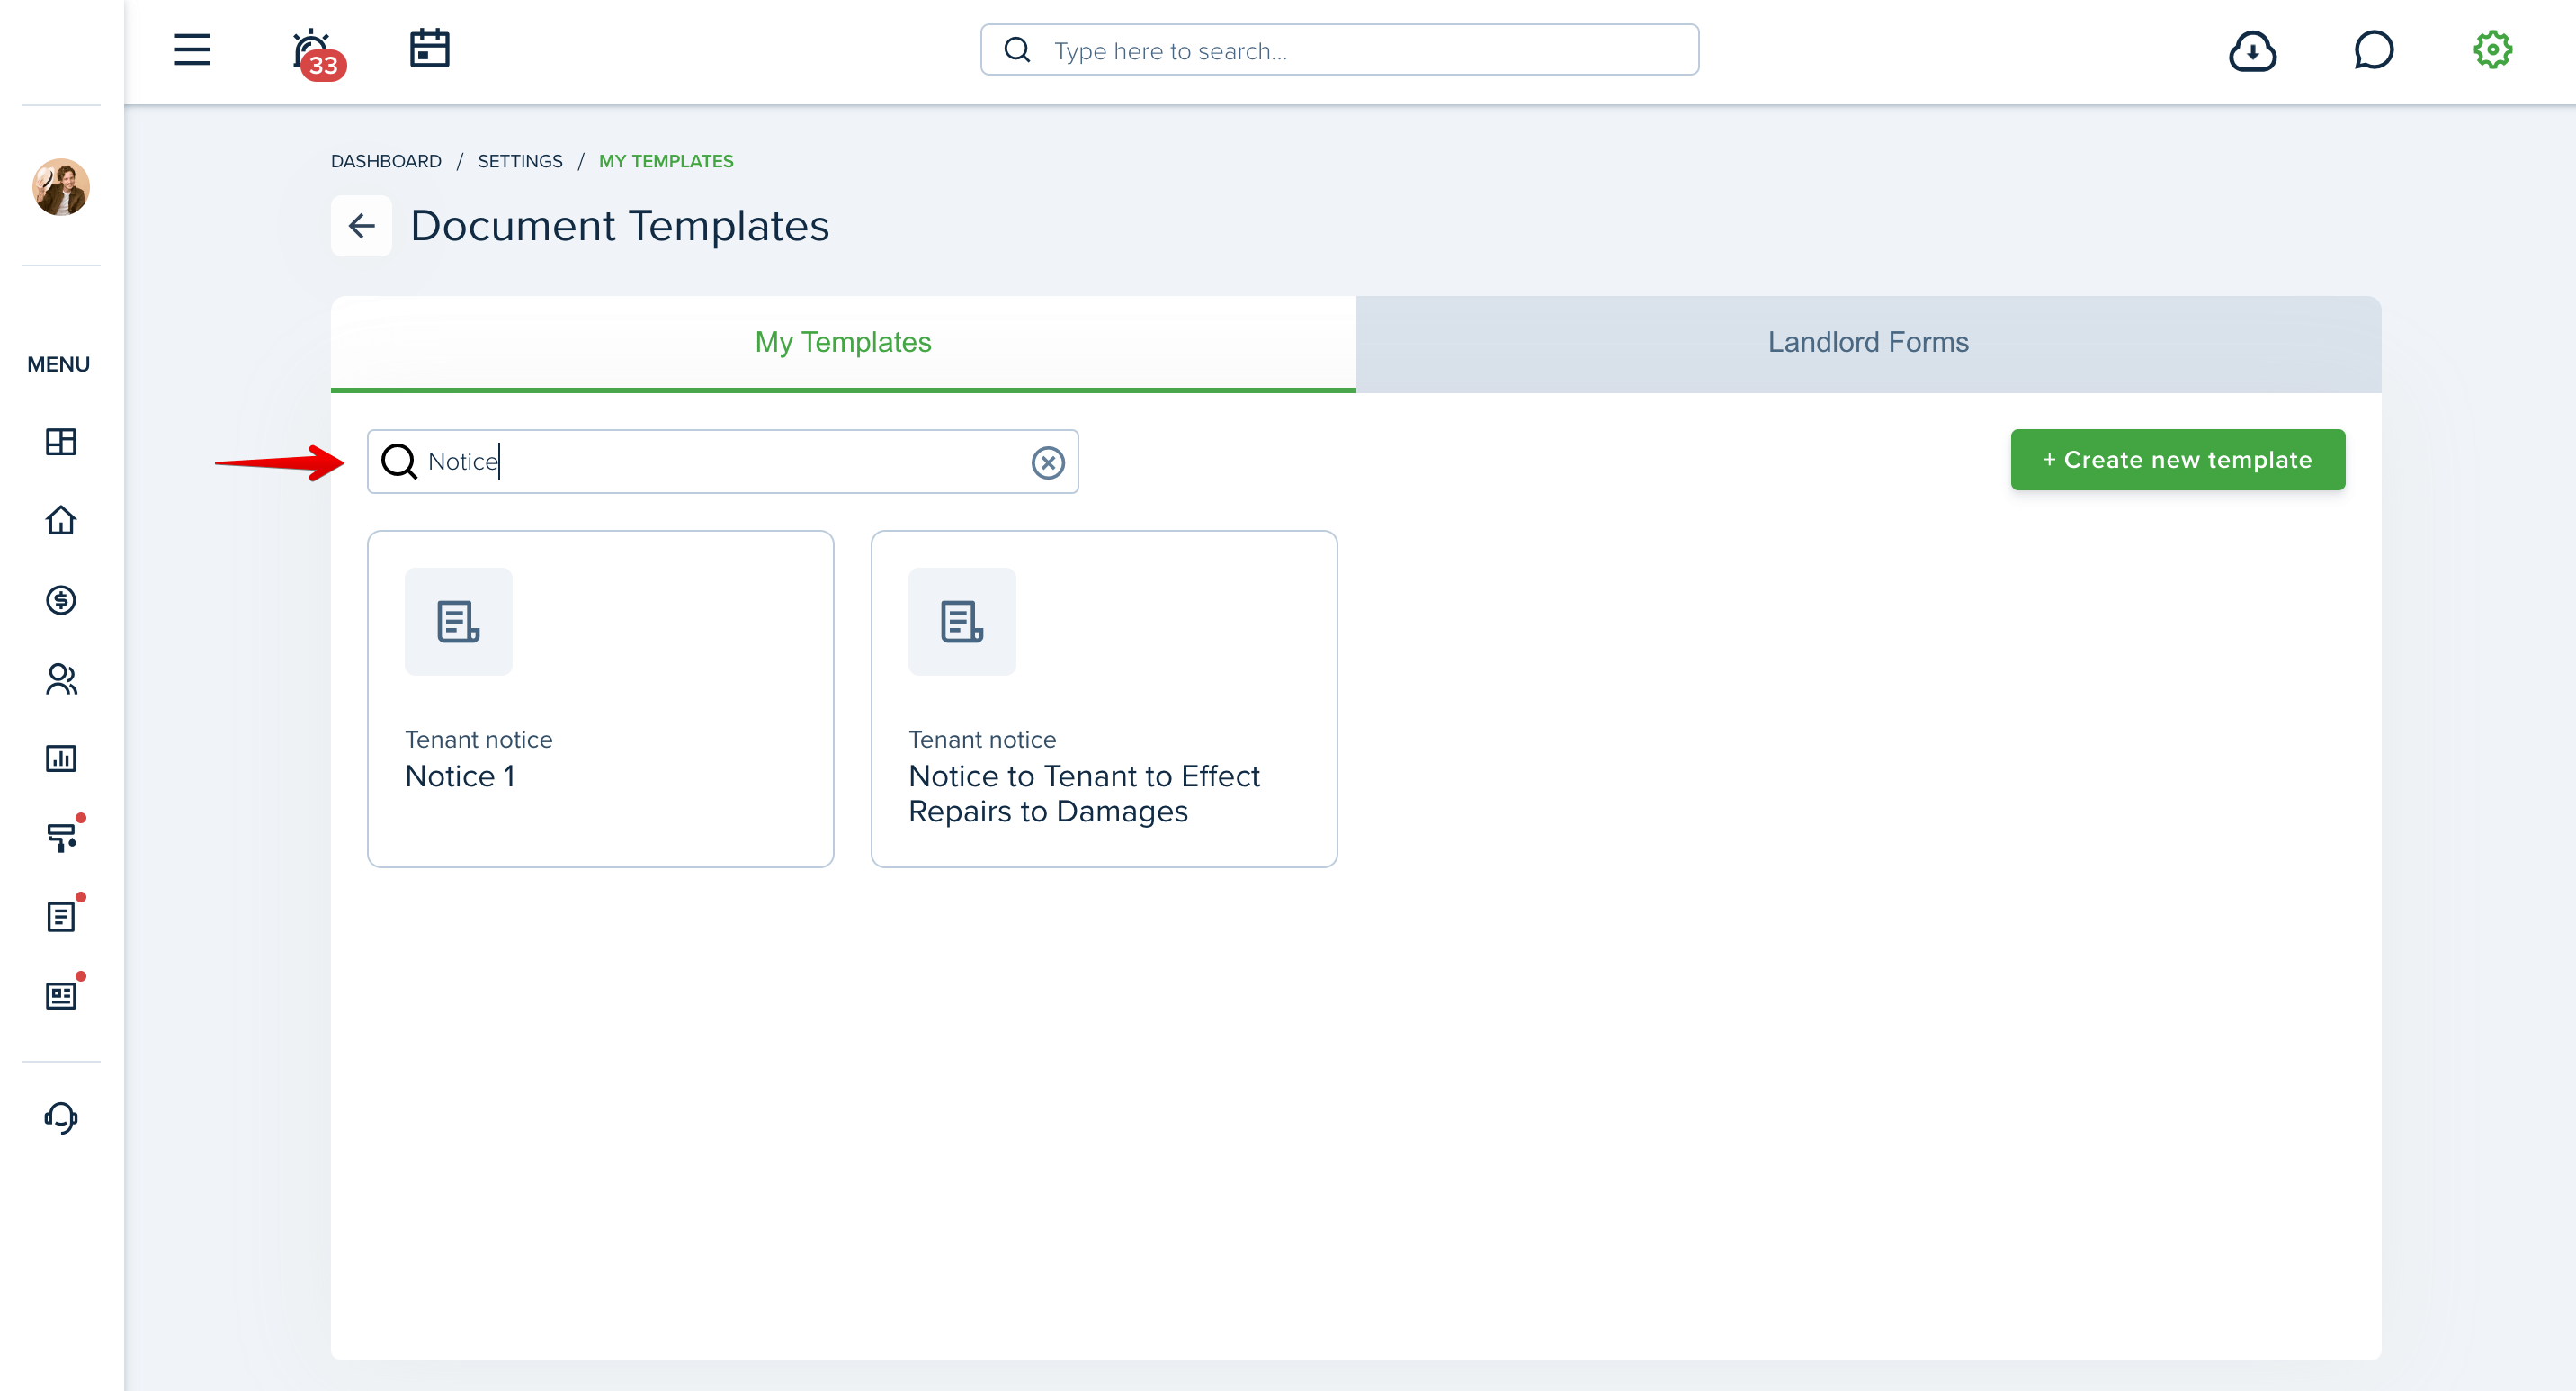2576x1391 pixels.
Task: Go to Settings breadcrumb
Action: pyautogui.click(x=520, y=161)
